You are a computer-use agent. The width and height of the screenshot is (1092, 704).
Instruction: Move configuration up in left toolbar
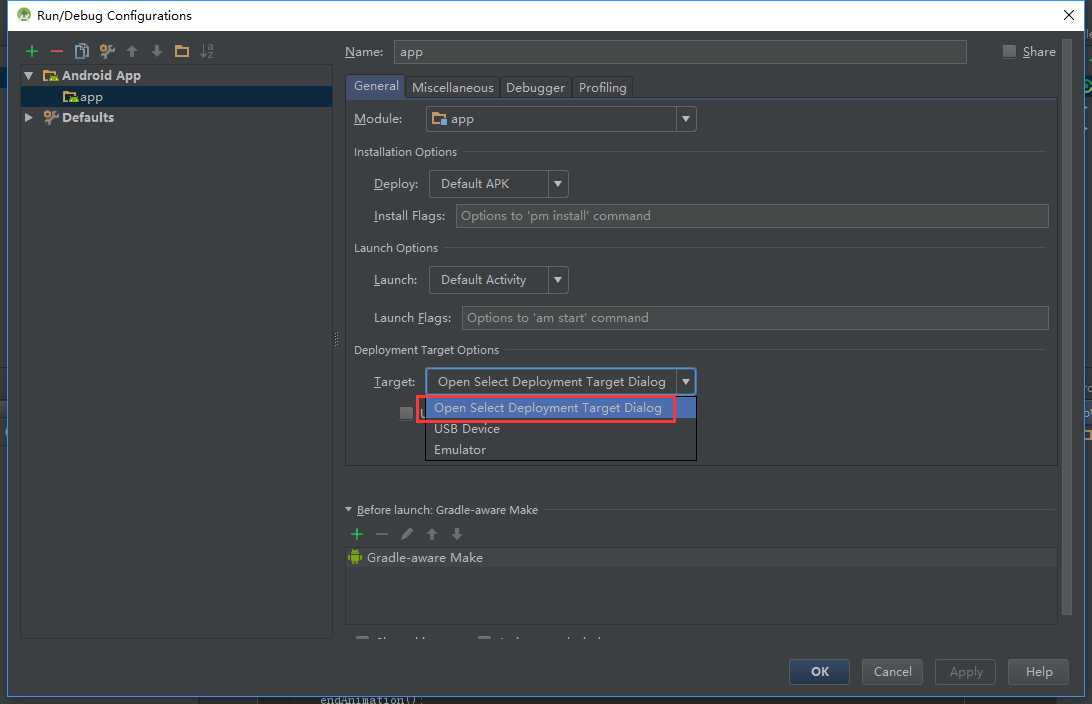[x=132, y=51]
